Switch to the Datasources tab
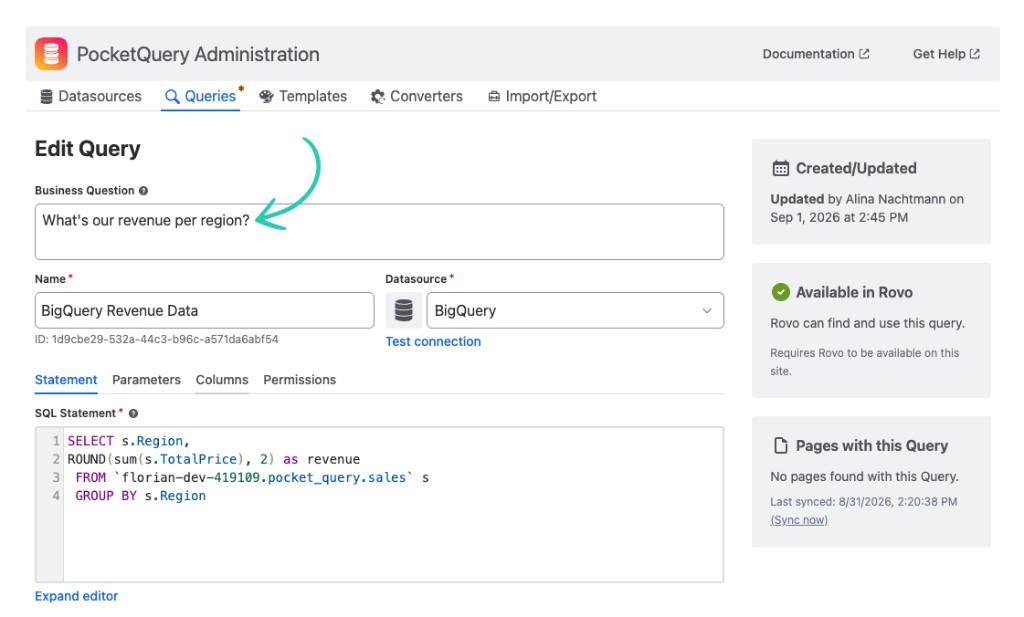Screen dimensions: 1024x617 coord(91,96)
